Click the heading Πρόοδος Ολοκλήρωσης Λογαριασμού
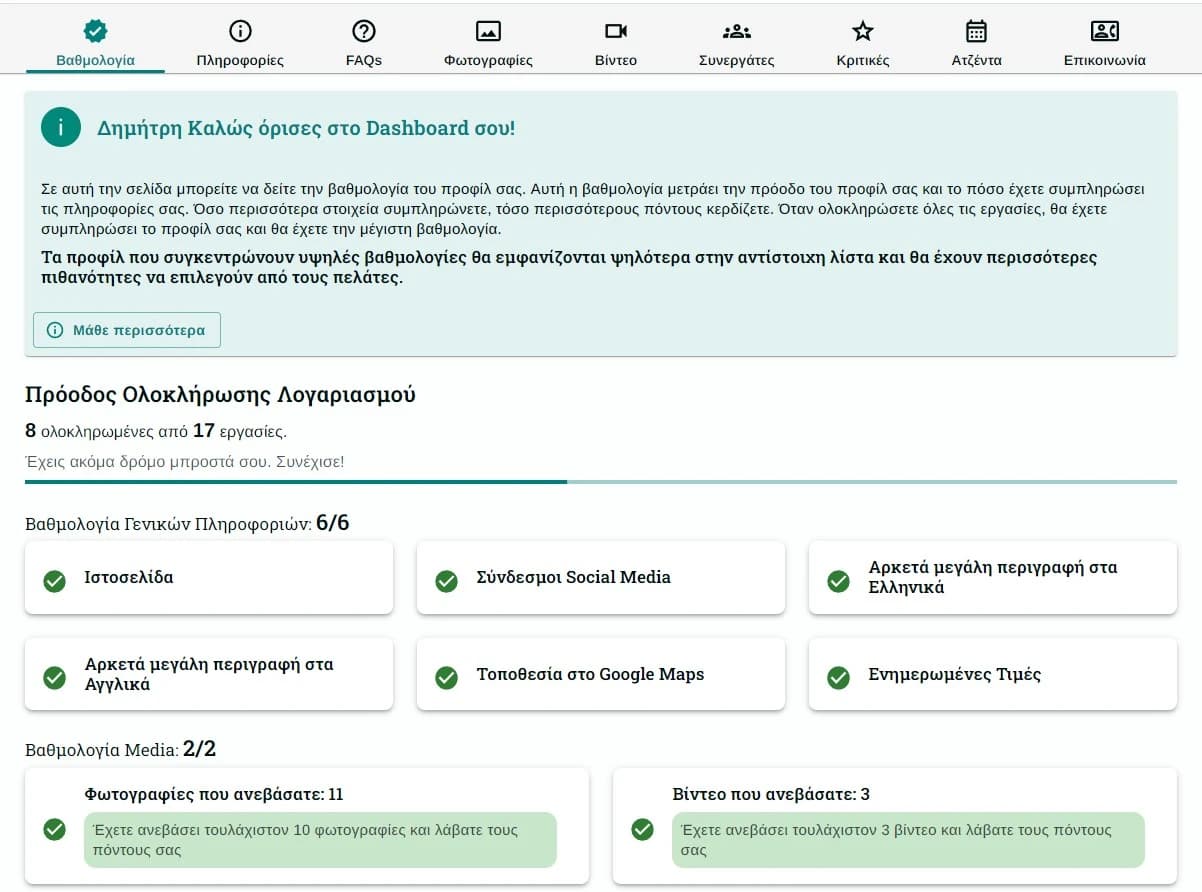 point(220,394)
